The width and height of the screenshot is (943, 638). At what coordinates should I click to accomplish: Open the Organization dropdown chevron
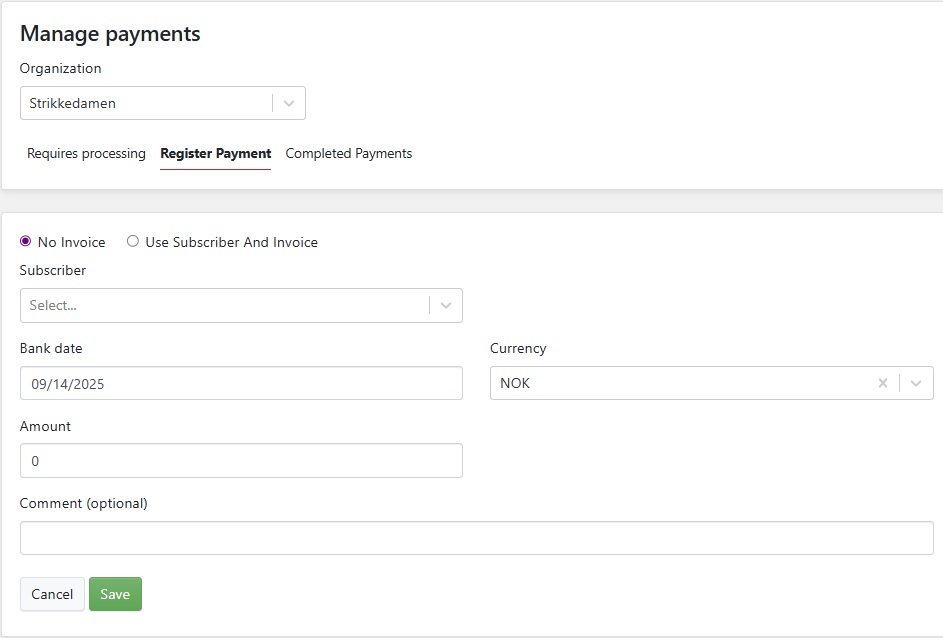289,103
